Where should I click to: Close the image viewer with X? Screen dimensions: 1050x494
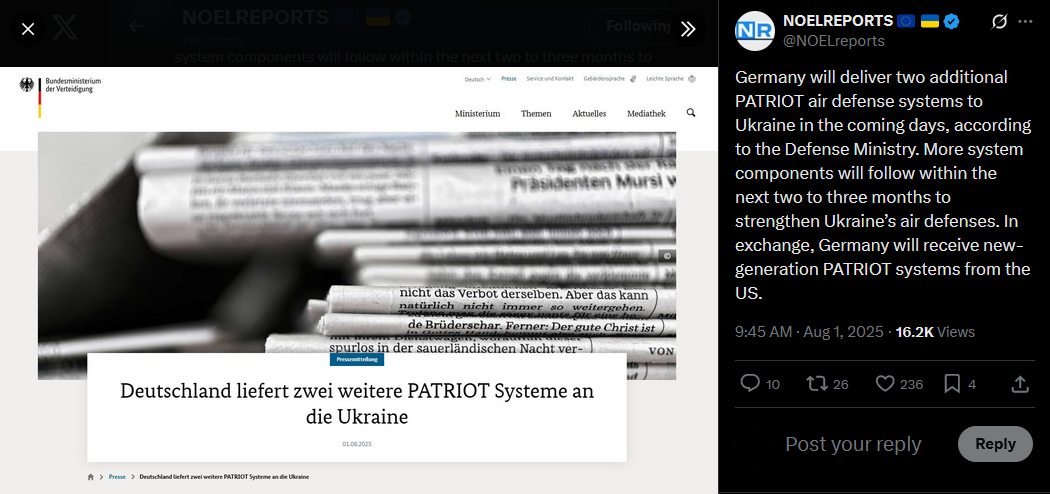28,29
